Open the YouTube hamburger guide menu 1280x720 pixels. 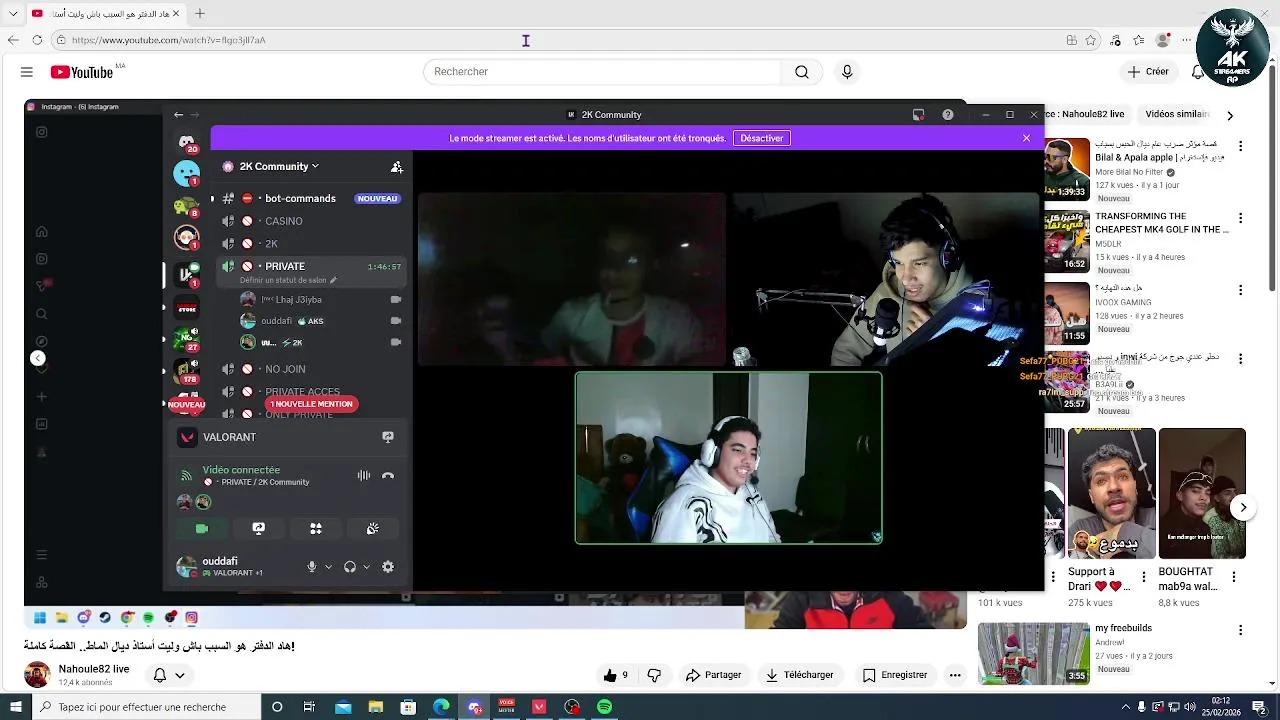click(x=27, y=72)
